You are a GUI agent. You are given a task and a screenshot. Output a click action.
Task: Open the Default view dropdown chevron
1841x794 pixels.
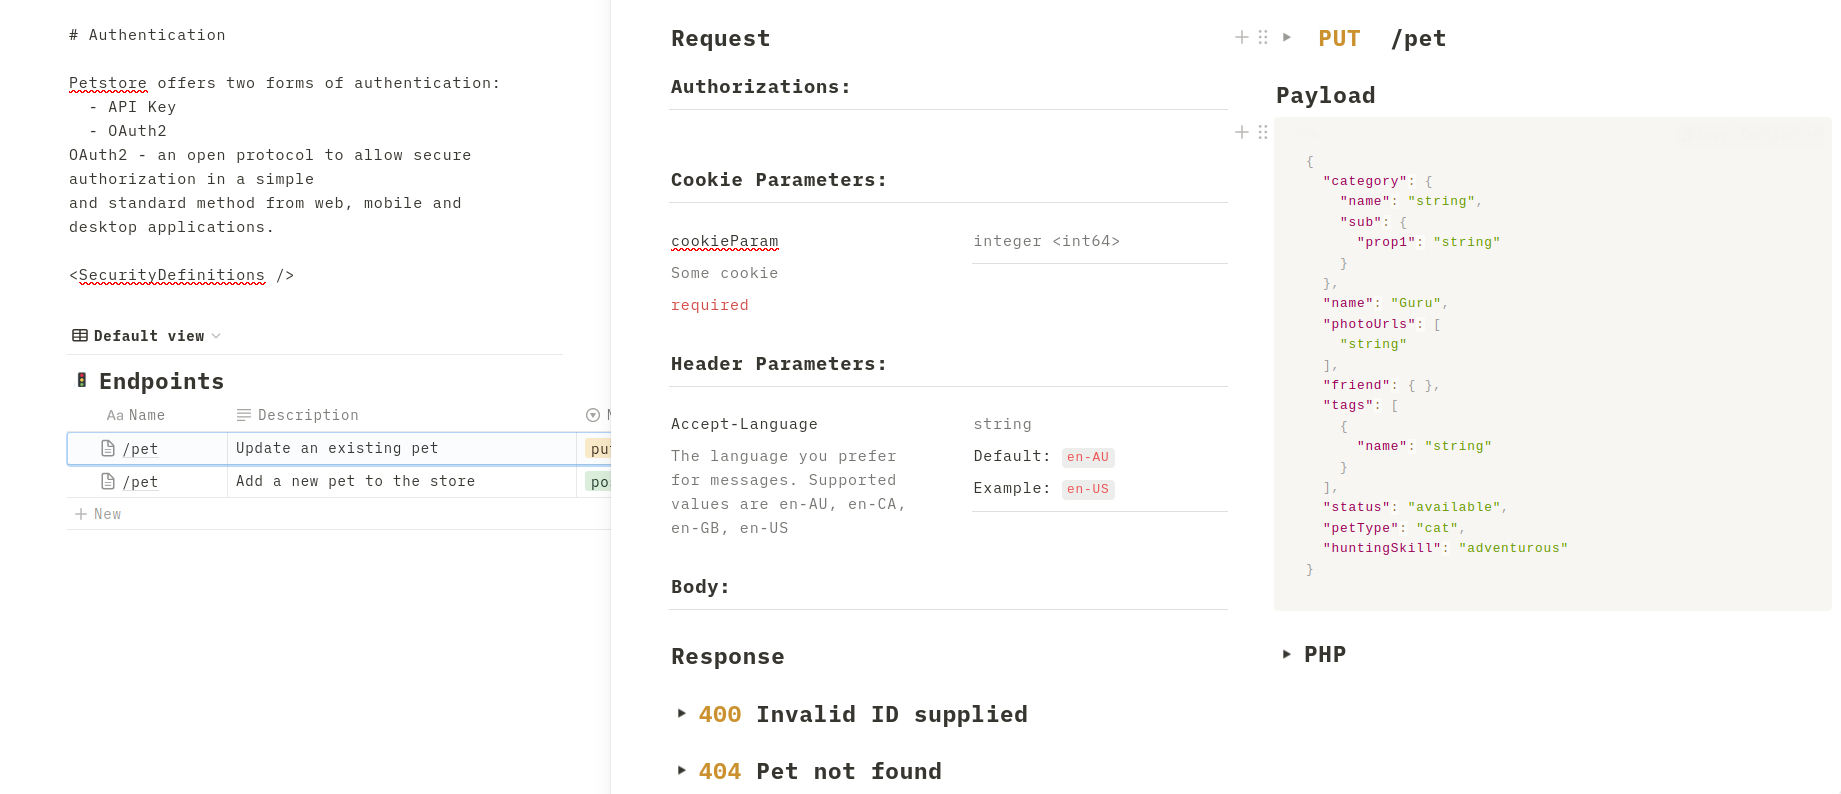pyautogui.click(x=216, y=336)
